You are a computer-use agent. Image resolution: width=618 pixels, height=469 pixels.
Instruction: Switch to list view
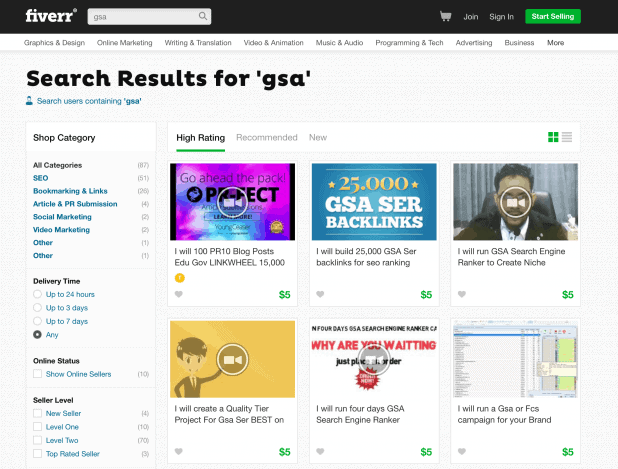click(x=567, y=137)
